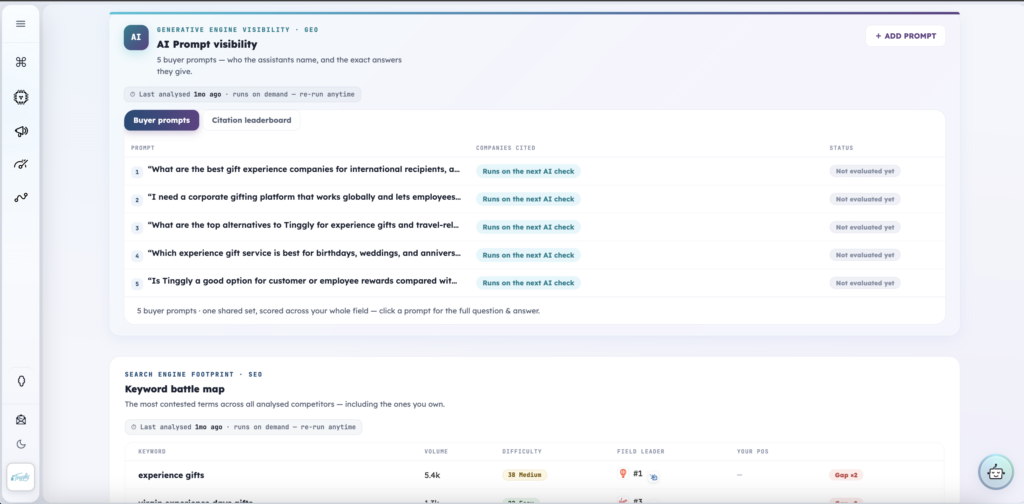
Task: Click 'Runs on the next AI check' for prompt 4
Action: tap(528, 255)
